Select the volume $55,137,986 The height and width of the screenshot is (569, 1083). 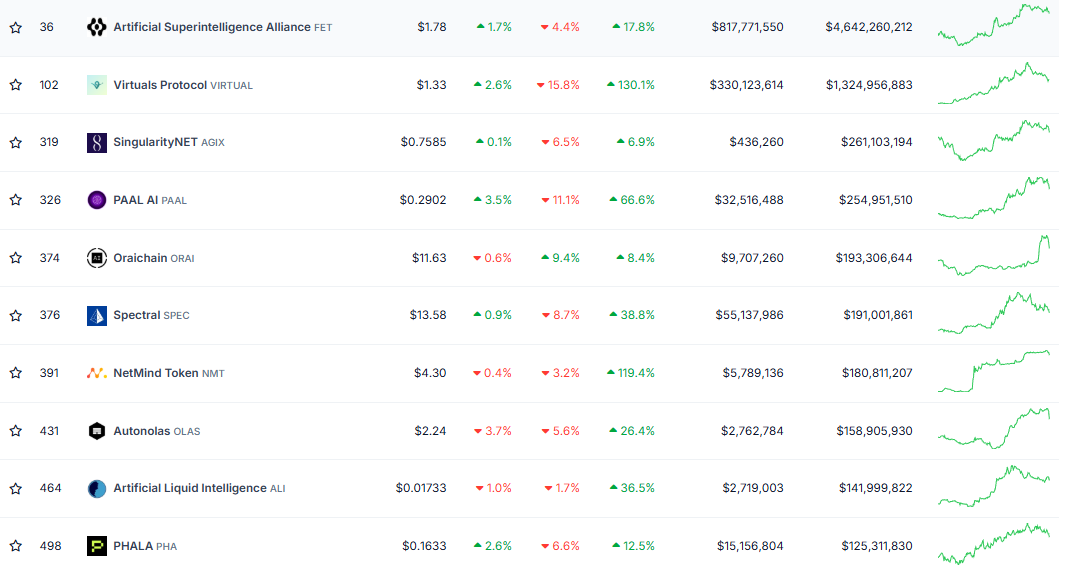click(749, 315)
